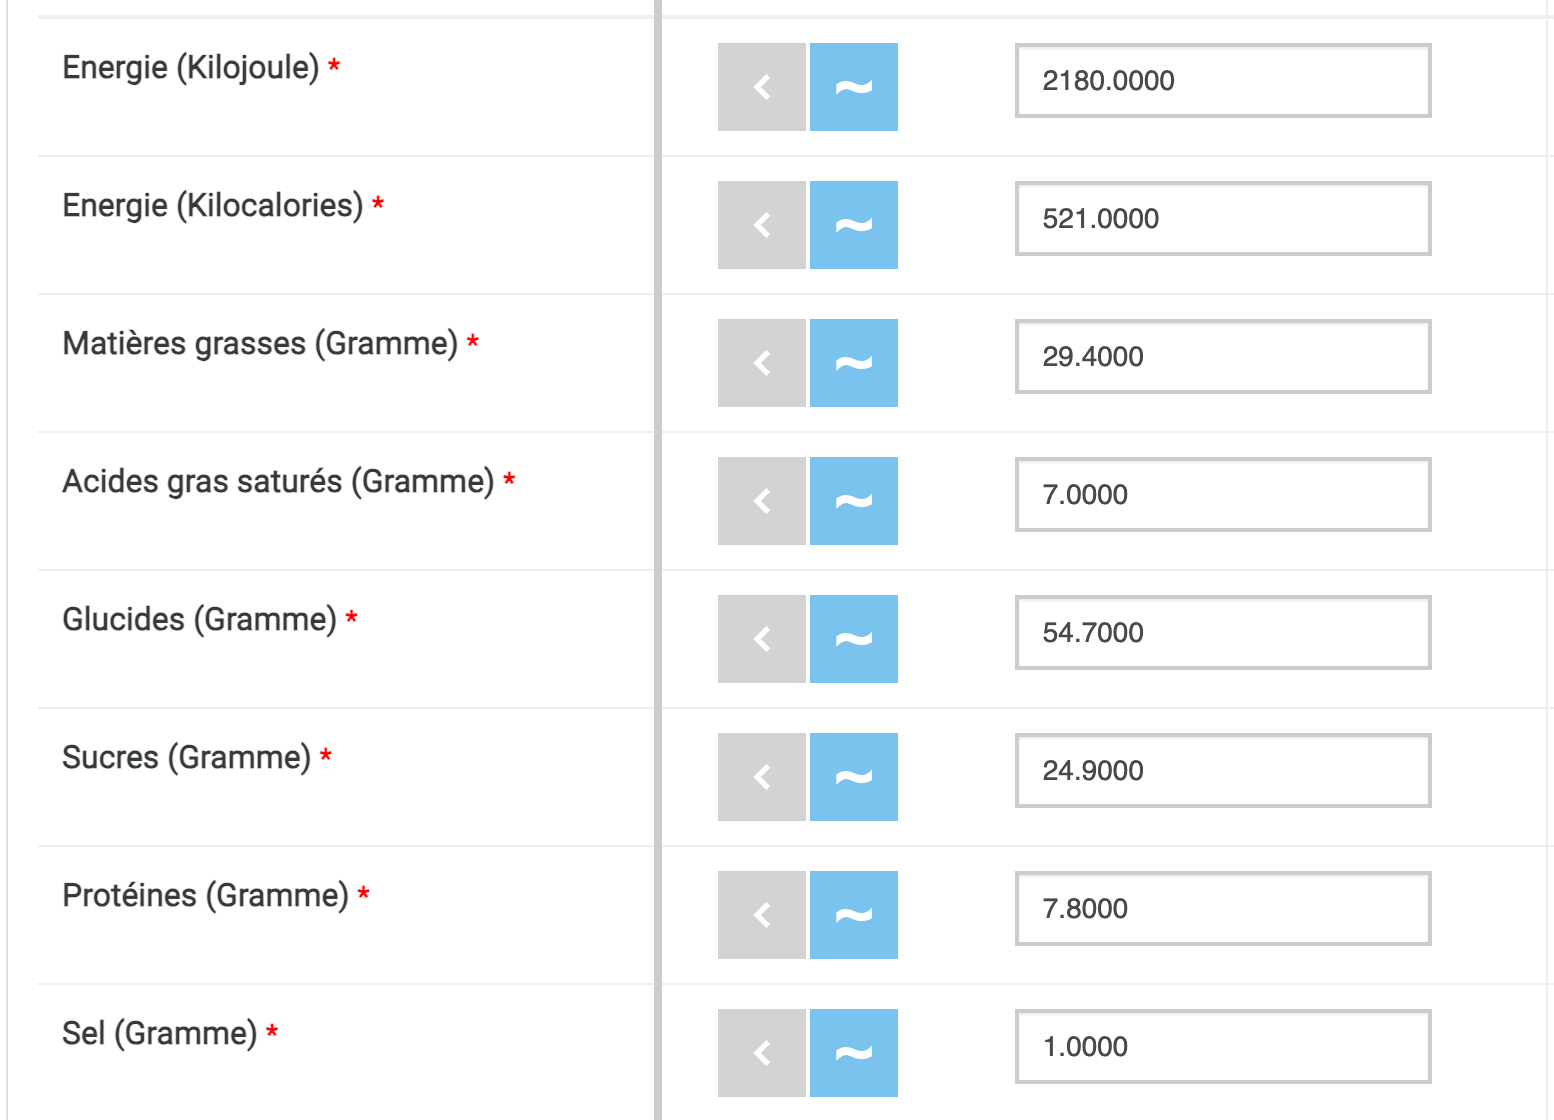Select approximate icon for Energie (Kilojoule)
The image size is (1554, 1120).
pyautogui.click(x=854, y=87)
